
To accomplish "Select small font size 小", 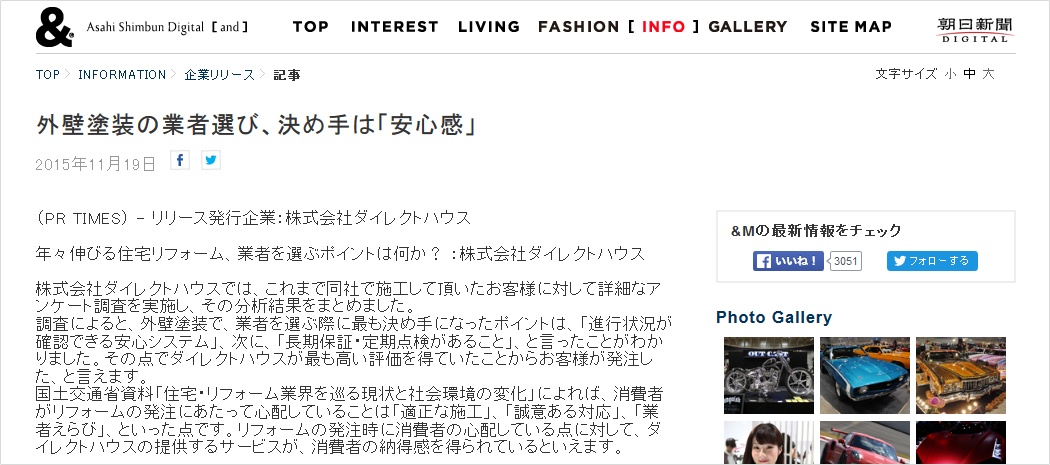I will (951, 74).
